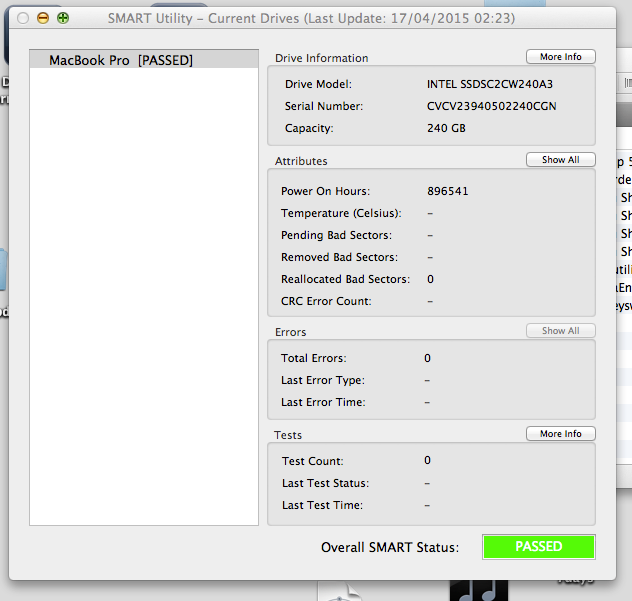
Task: Click serial number CVCV23940502240CGN
Action: 492,106
